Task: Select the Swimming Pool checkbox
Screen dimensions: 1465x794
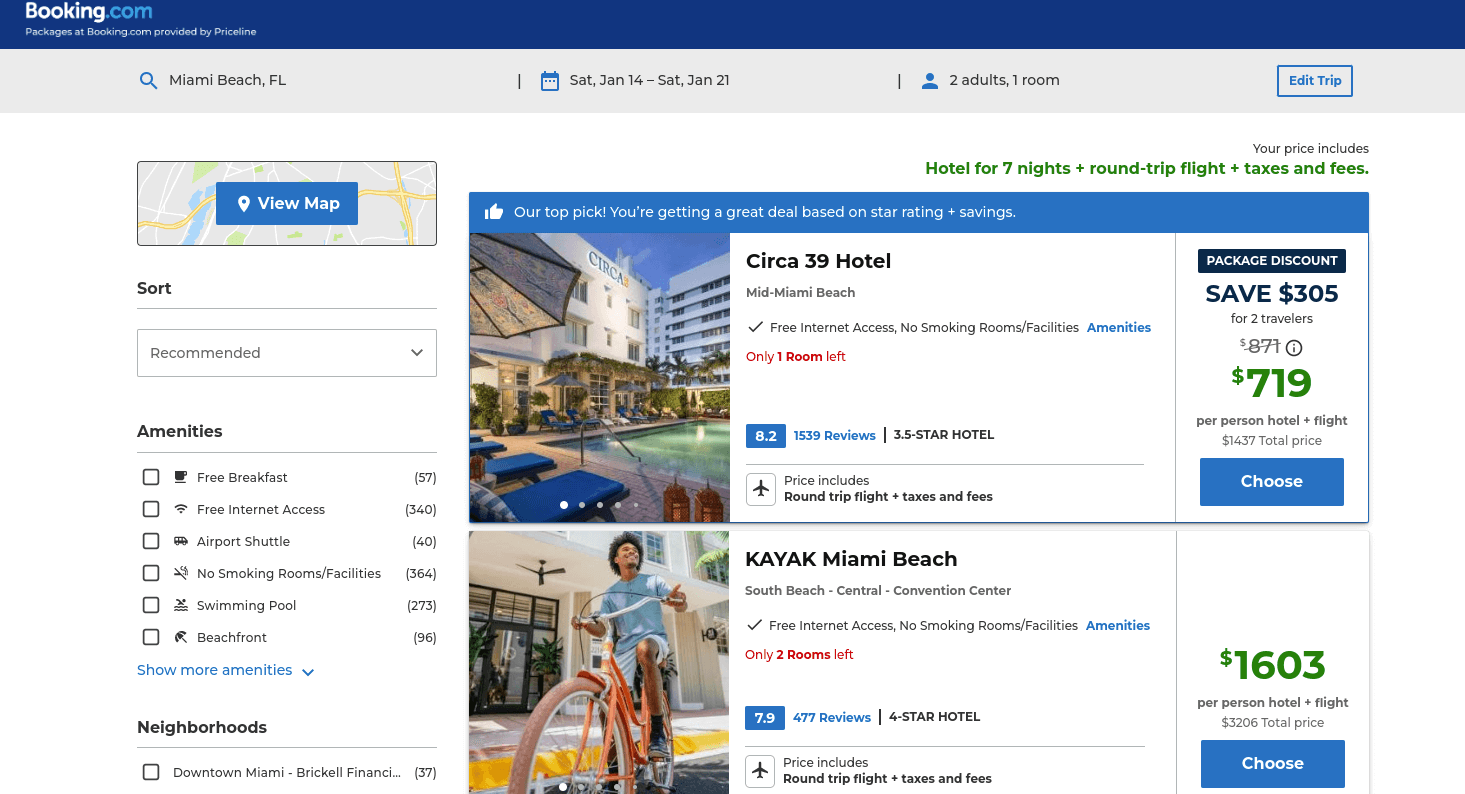Action: [151, 606]
